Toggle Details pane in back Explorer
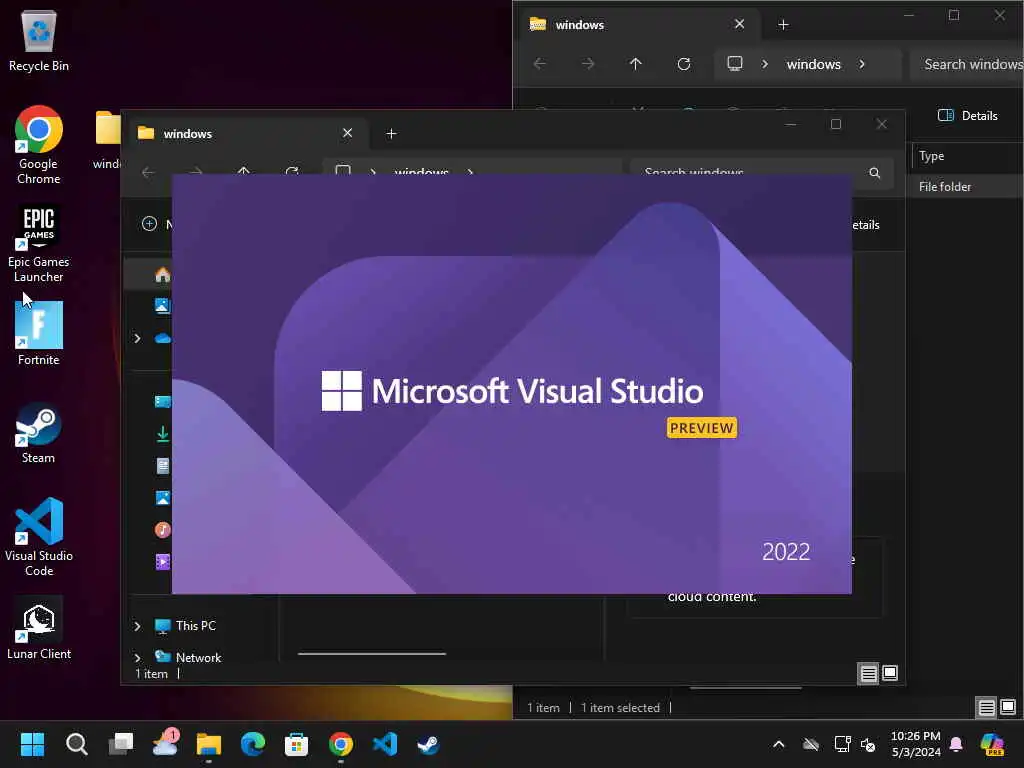The height and width of the screenshot is (768, 1024). [967, 116]
